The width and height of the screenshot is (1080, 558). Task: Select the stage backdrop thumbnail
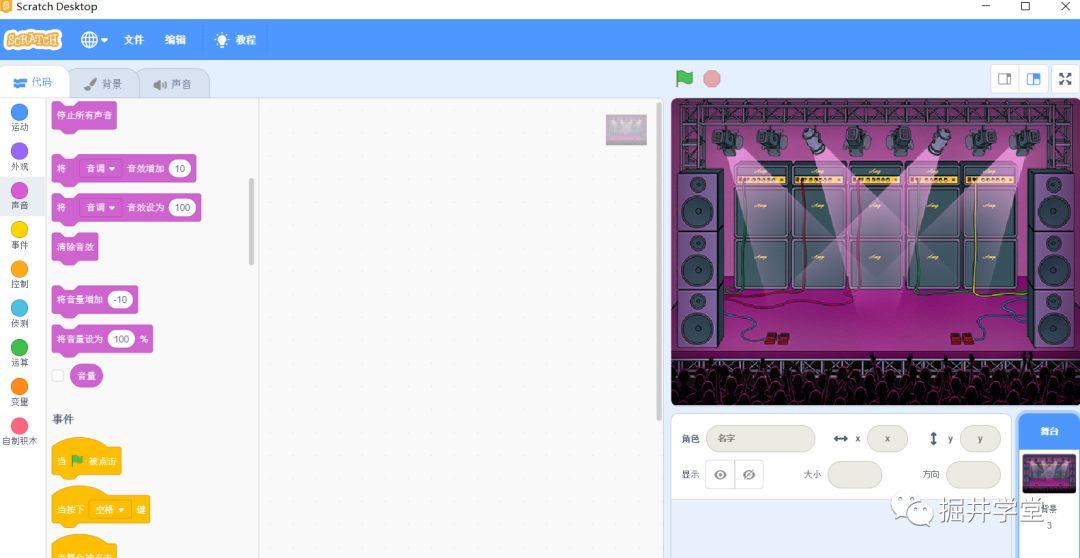1049,473
